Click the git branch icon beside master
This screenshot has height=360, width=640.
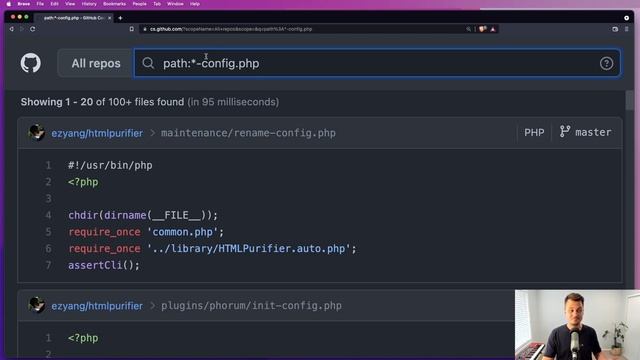coord(565,131)
